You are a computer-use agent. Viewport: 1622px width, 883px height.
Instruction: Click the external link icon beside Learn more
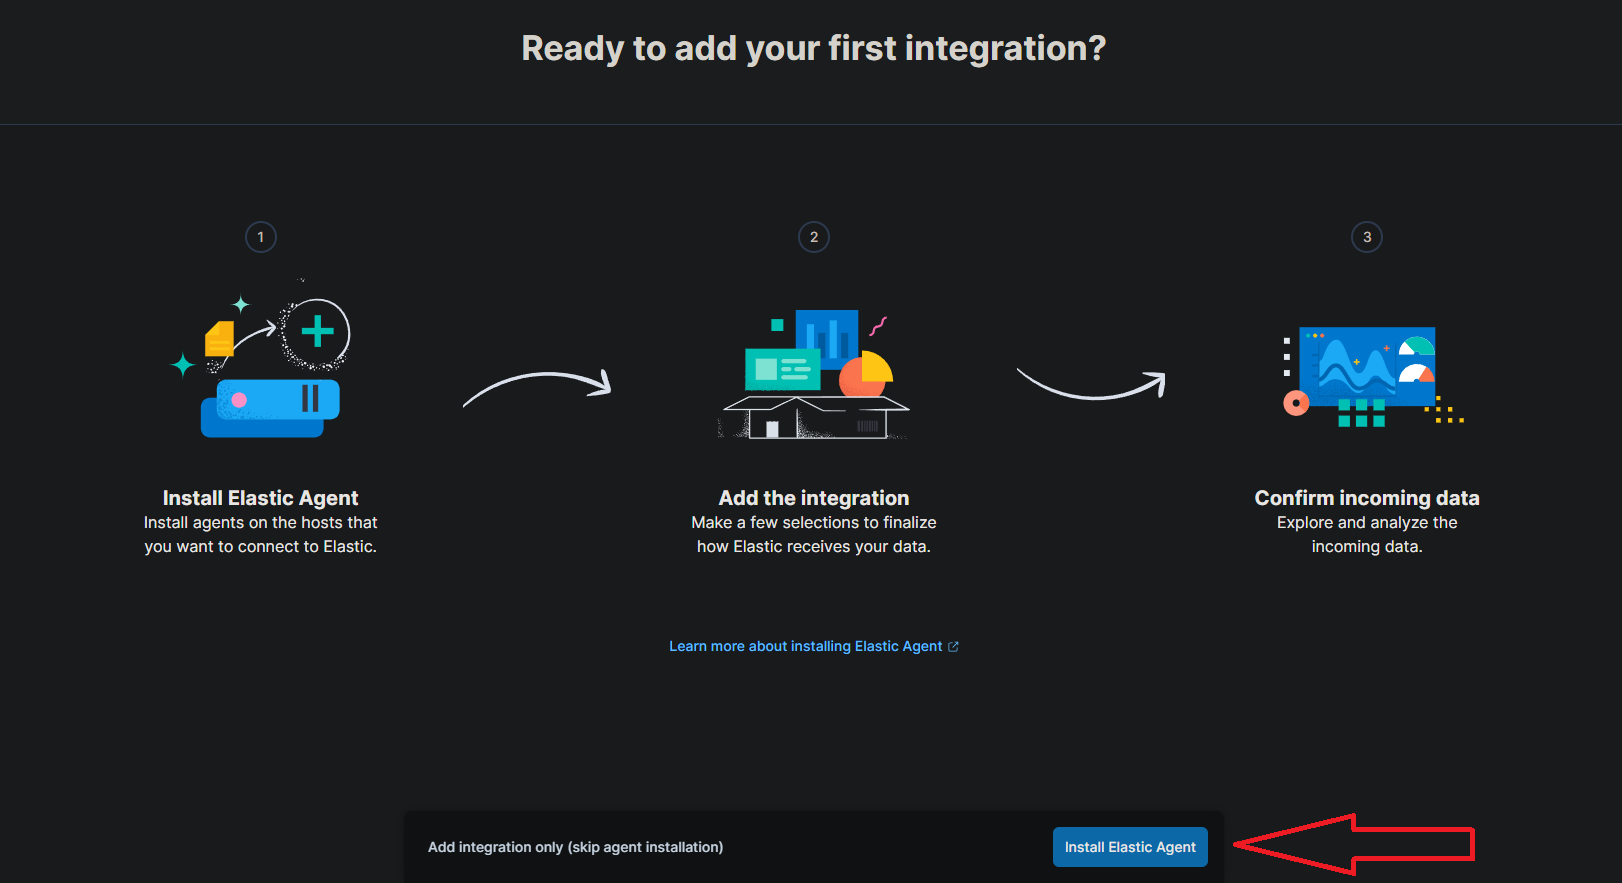953,647
